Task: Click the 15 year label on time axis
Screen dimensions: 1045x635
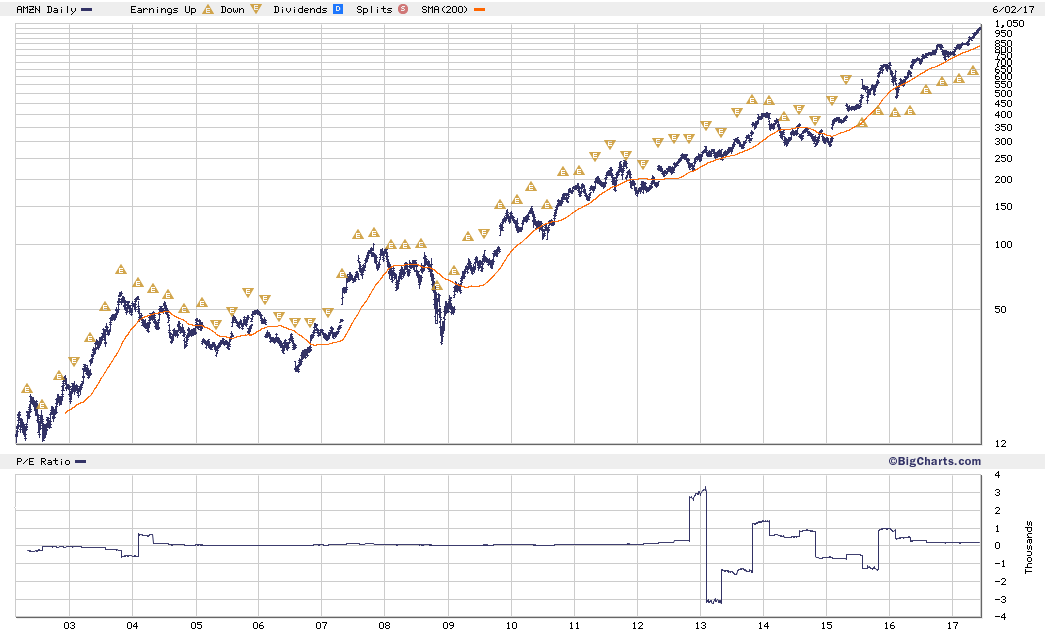Action: click(x=826, y=626)
